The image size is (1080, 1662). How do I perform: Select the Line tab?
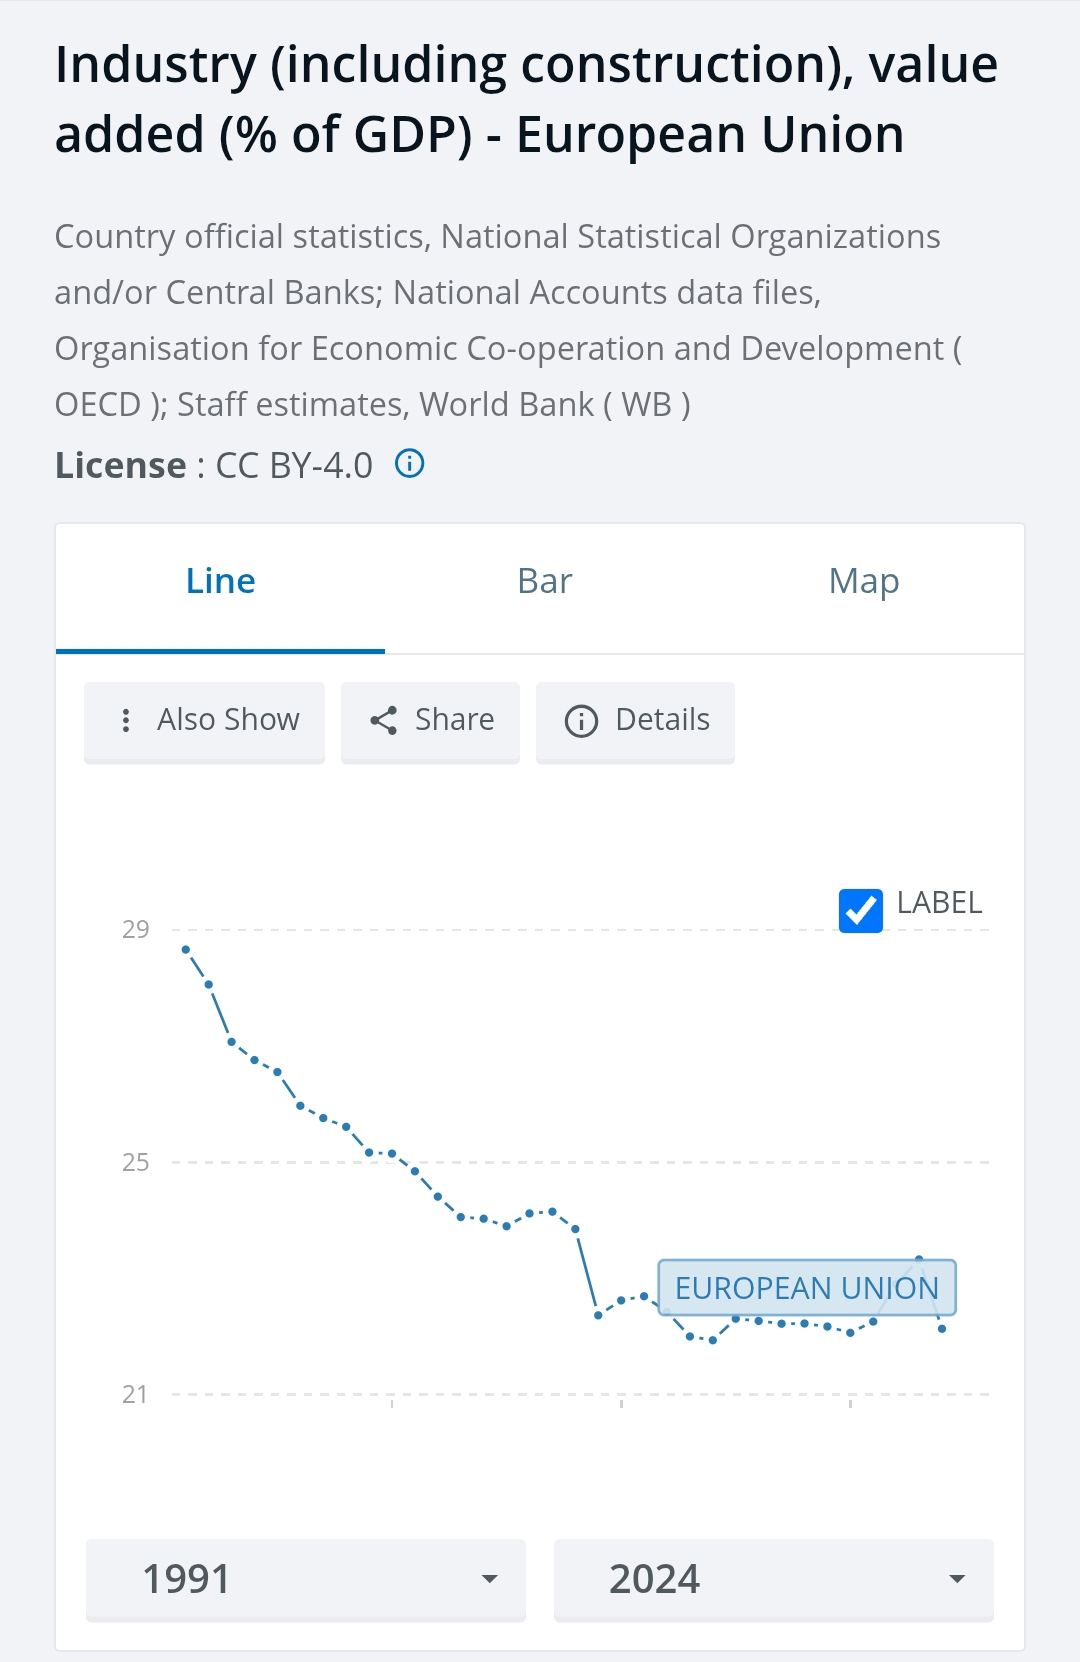pos(220,581)
